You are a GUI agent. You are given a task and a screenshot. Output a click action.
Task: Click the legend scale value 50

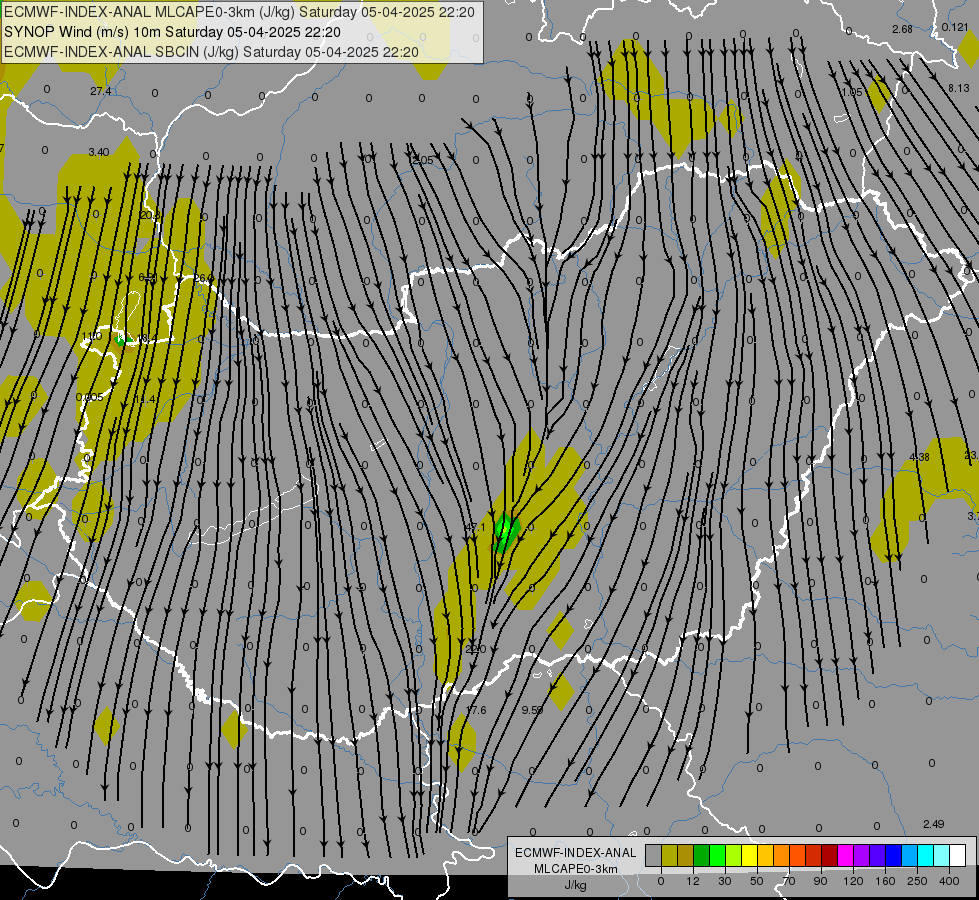[x=757, y=881]
